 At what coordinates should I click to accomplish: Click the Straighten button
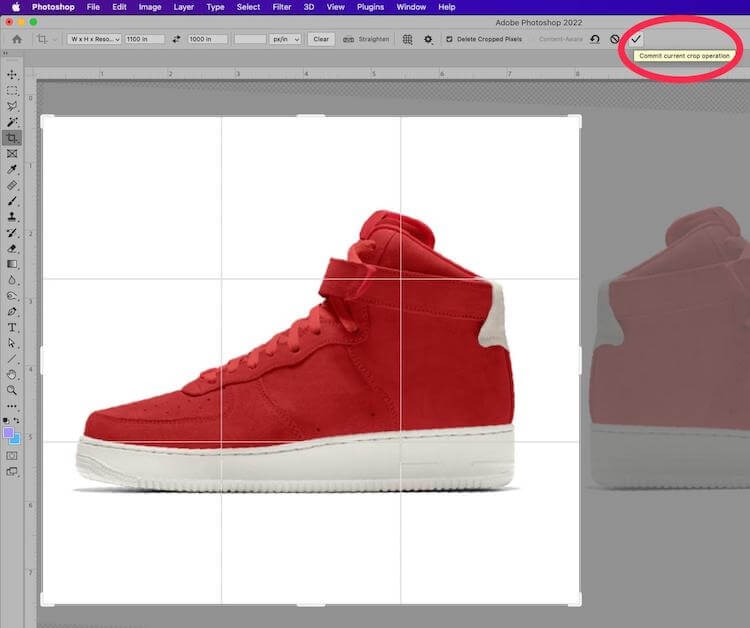(368, 39)
